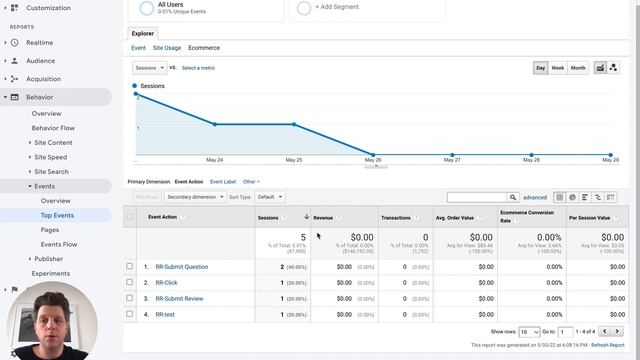This screenshot has width=640, height=360.
Task: Switch to the Event view tab
Action: point(138,48)
